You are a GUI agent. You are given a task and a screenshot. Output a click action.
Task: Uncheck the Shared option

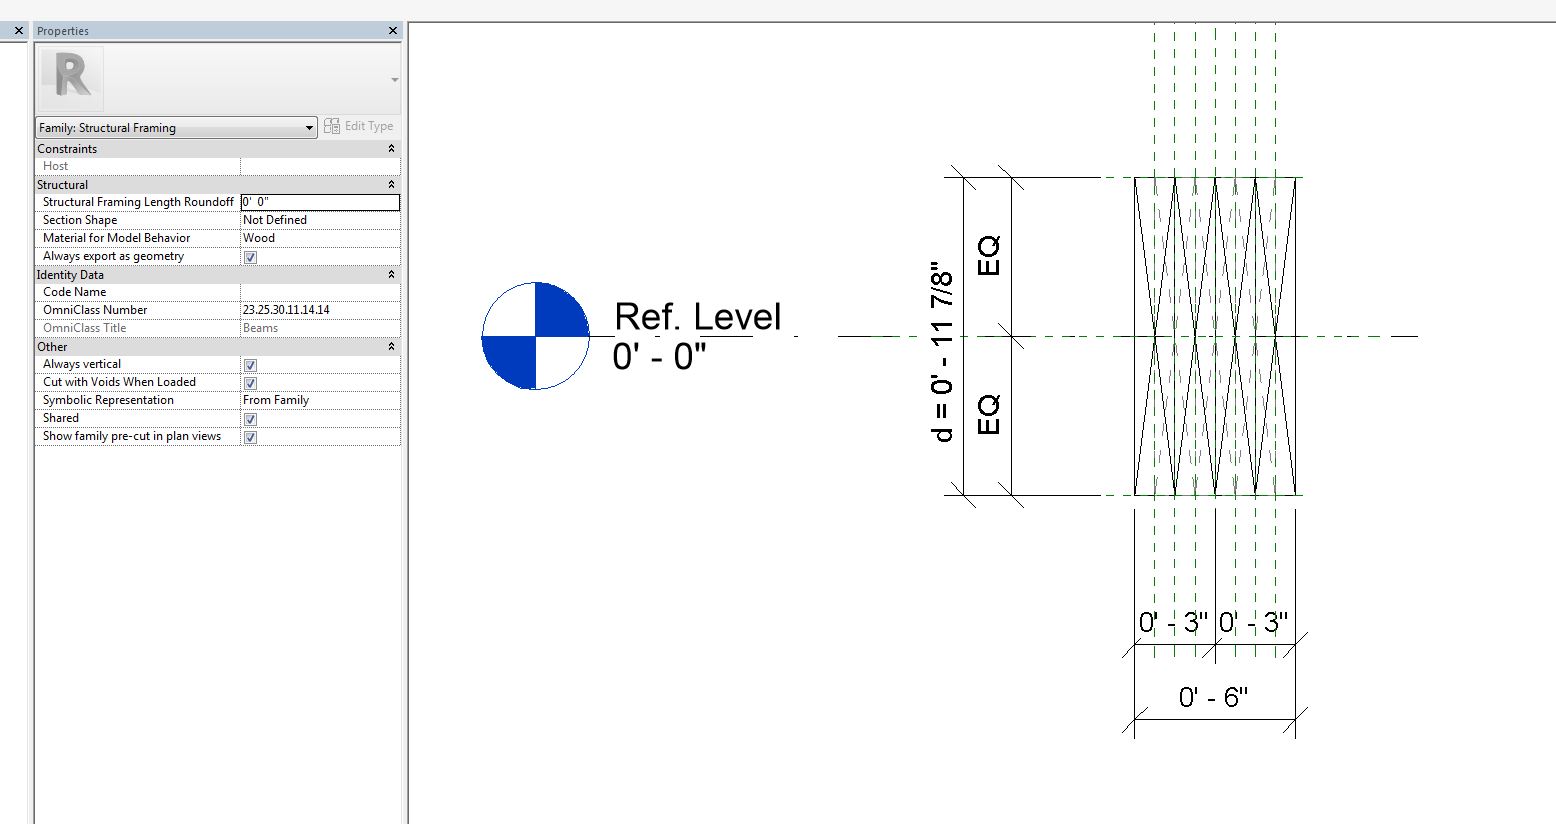[250, 419]
